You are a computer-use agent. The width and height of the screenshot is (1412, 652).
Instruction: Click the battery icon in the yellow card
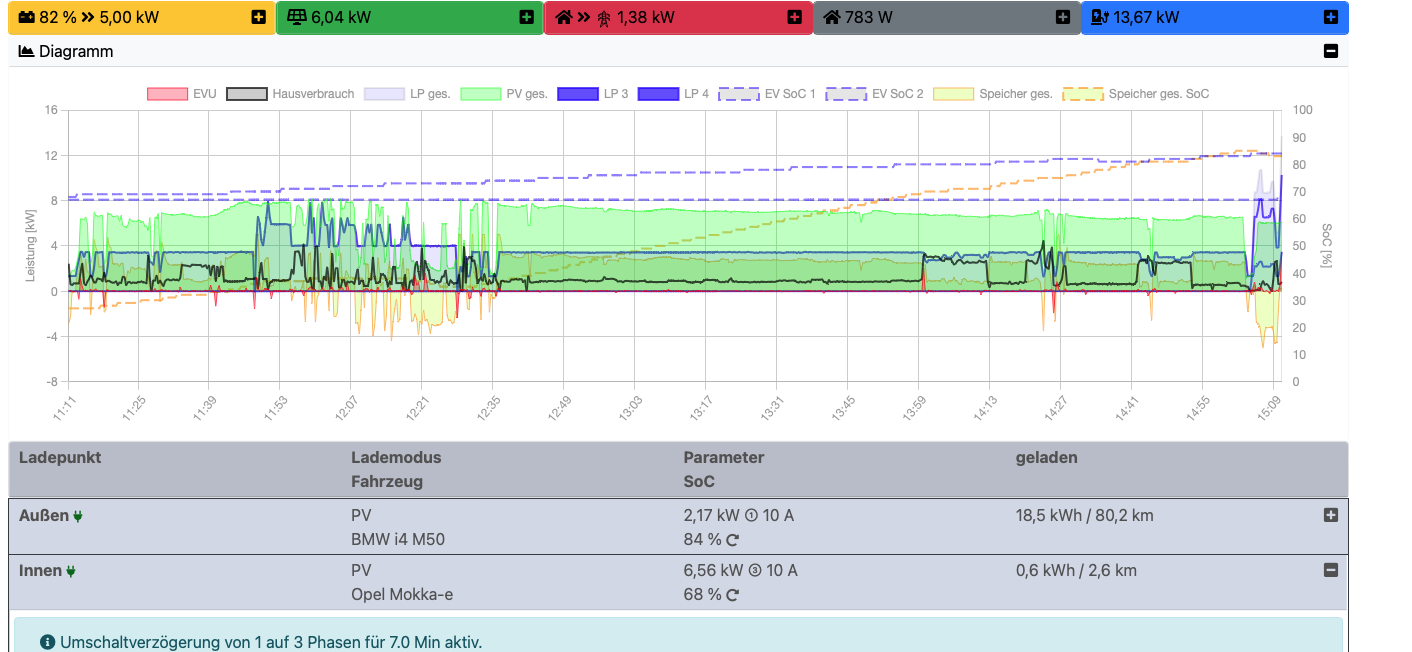[x=26, y=17]
